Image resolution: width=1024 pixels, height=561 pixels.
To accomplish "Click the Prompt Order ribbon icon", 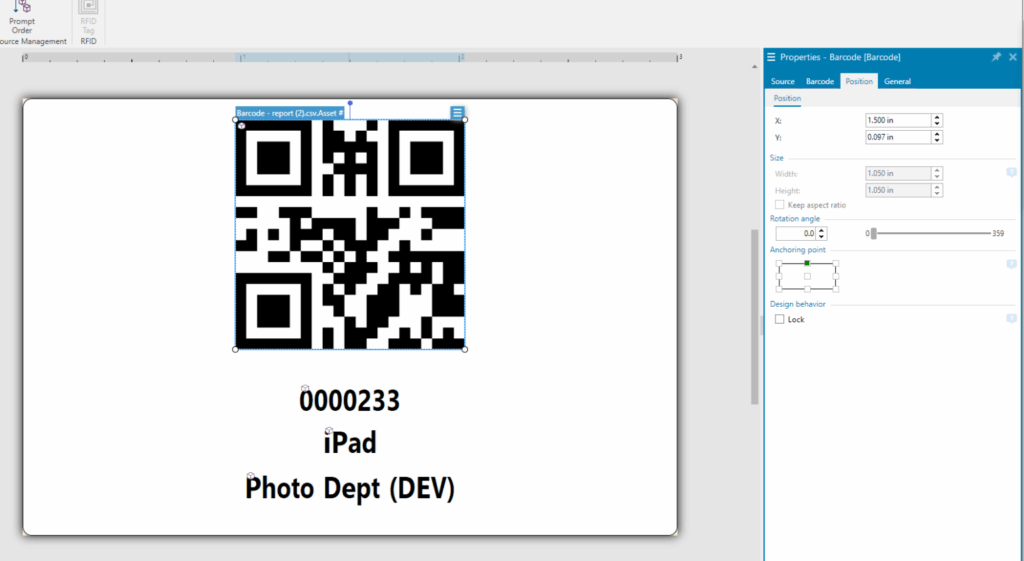I will (x=22, y=16).
